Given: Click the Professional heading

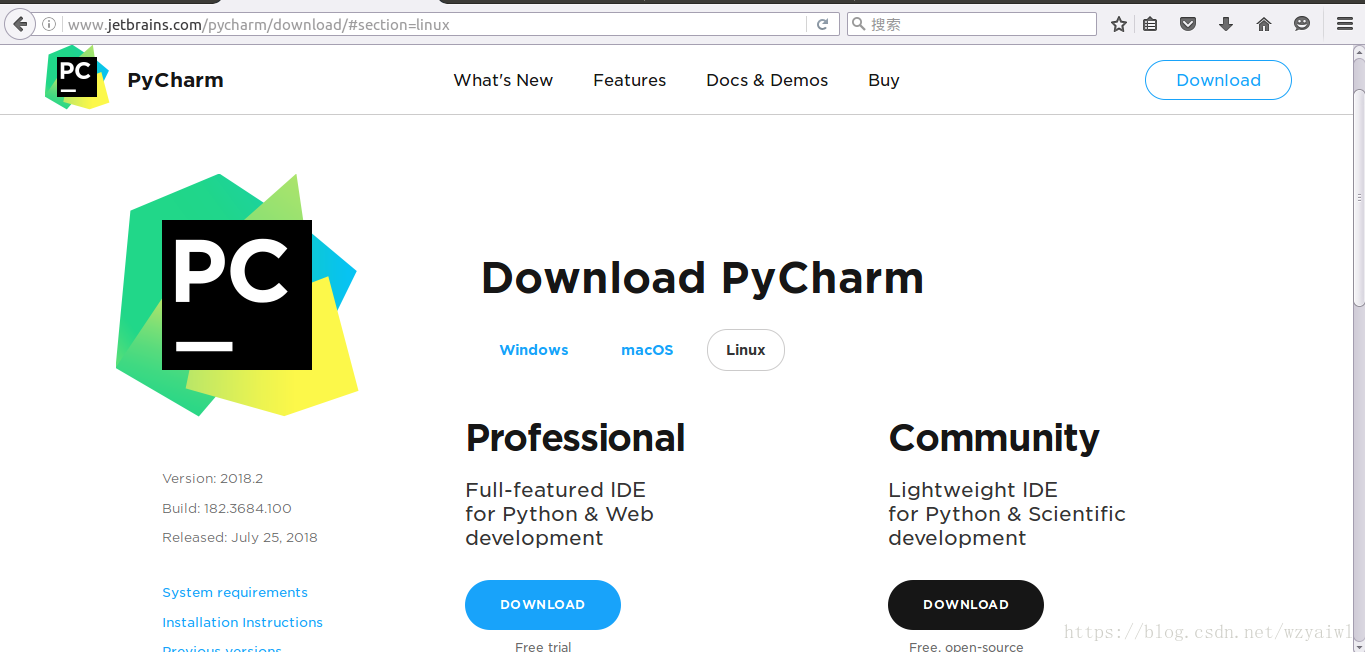Looking at the screenshot, I should point(576,438).
